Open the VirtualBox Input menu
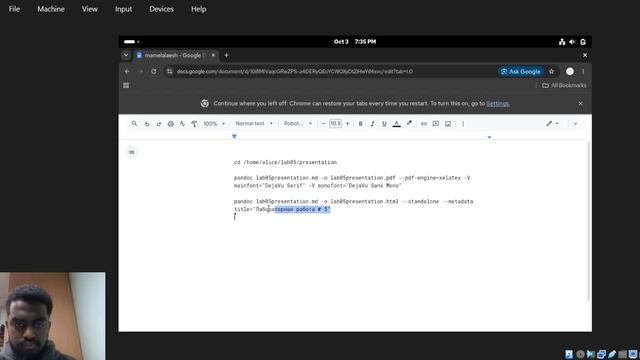Image resolution: width=640 pixels, height=360 pixels. (123, 9)
